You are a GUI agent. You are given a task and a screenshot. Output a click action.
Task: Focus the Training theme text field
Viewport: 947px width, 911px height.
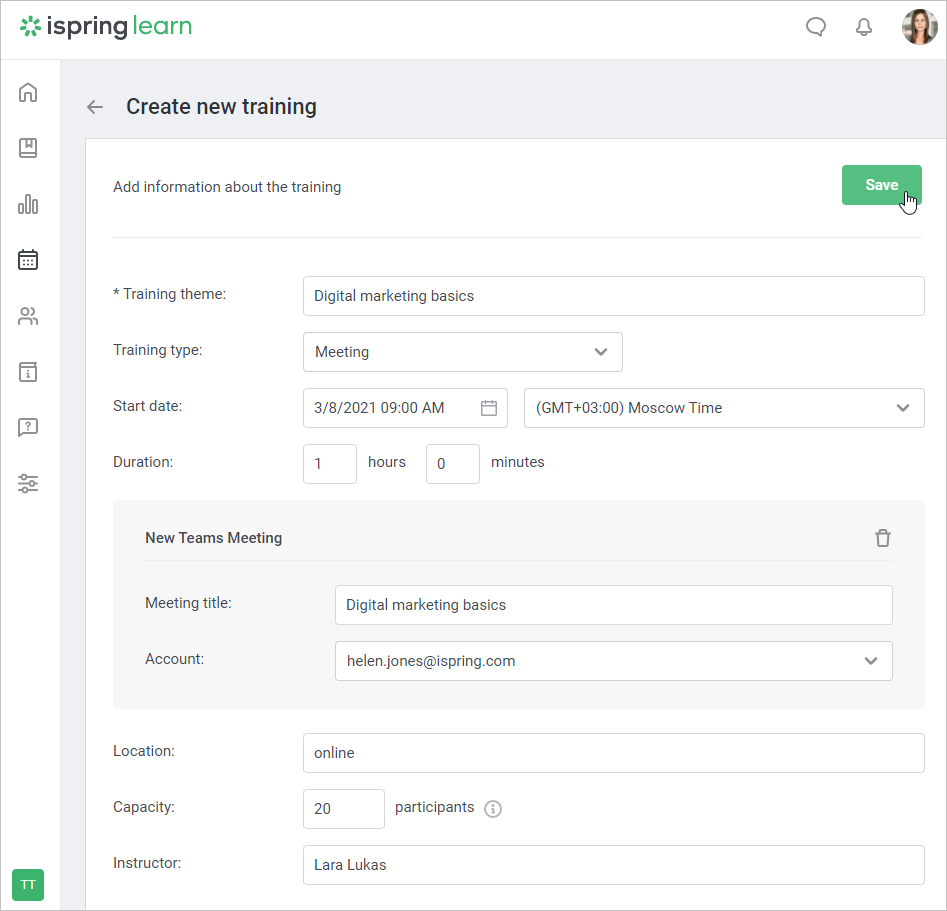[x=613, y=296]
